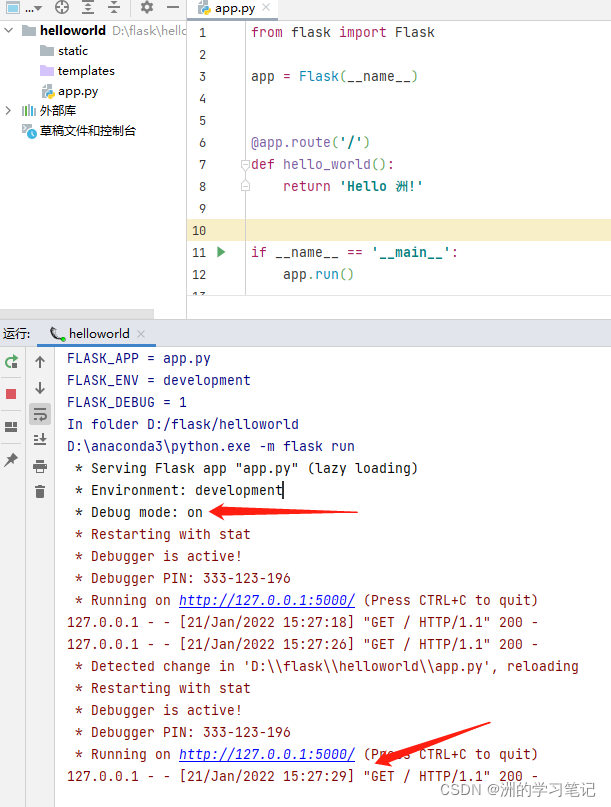Screen dimensions: 611x807
Task: Pin the run tab with pin icon
Action: [x=11, y=460]
